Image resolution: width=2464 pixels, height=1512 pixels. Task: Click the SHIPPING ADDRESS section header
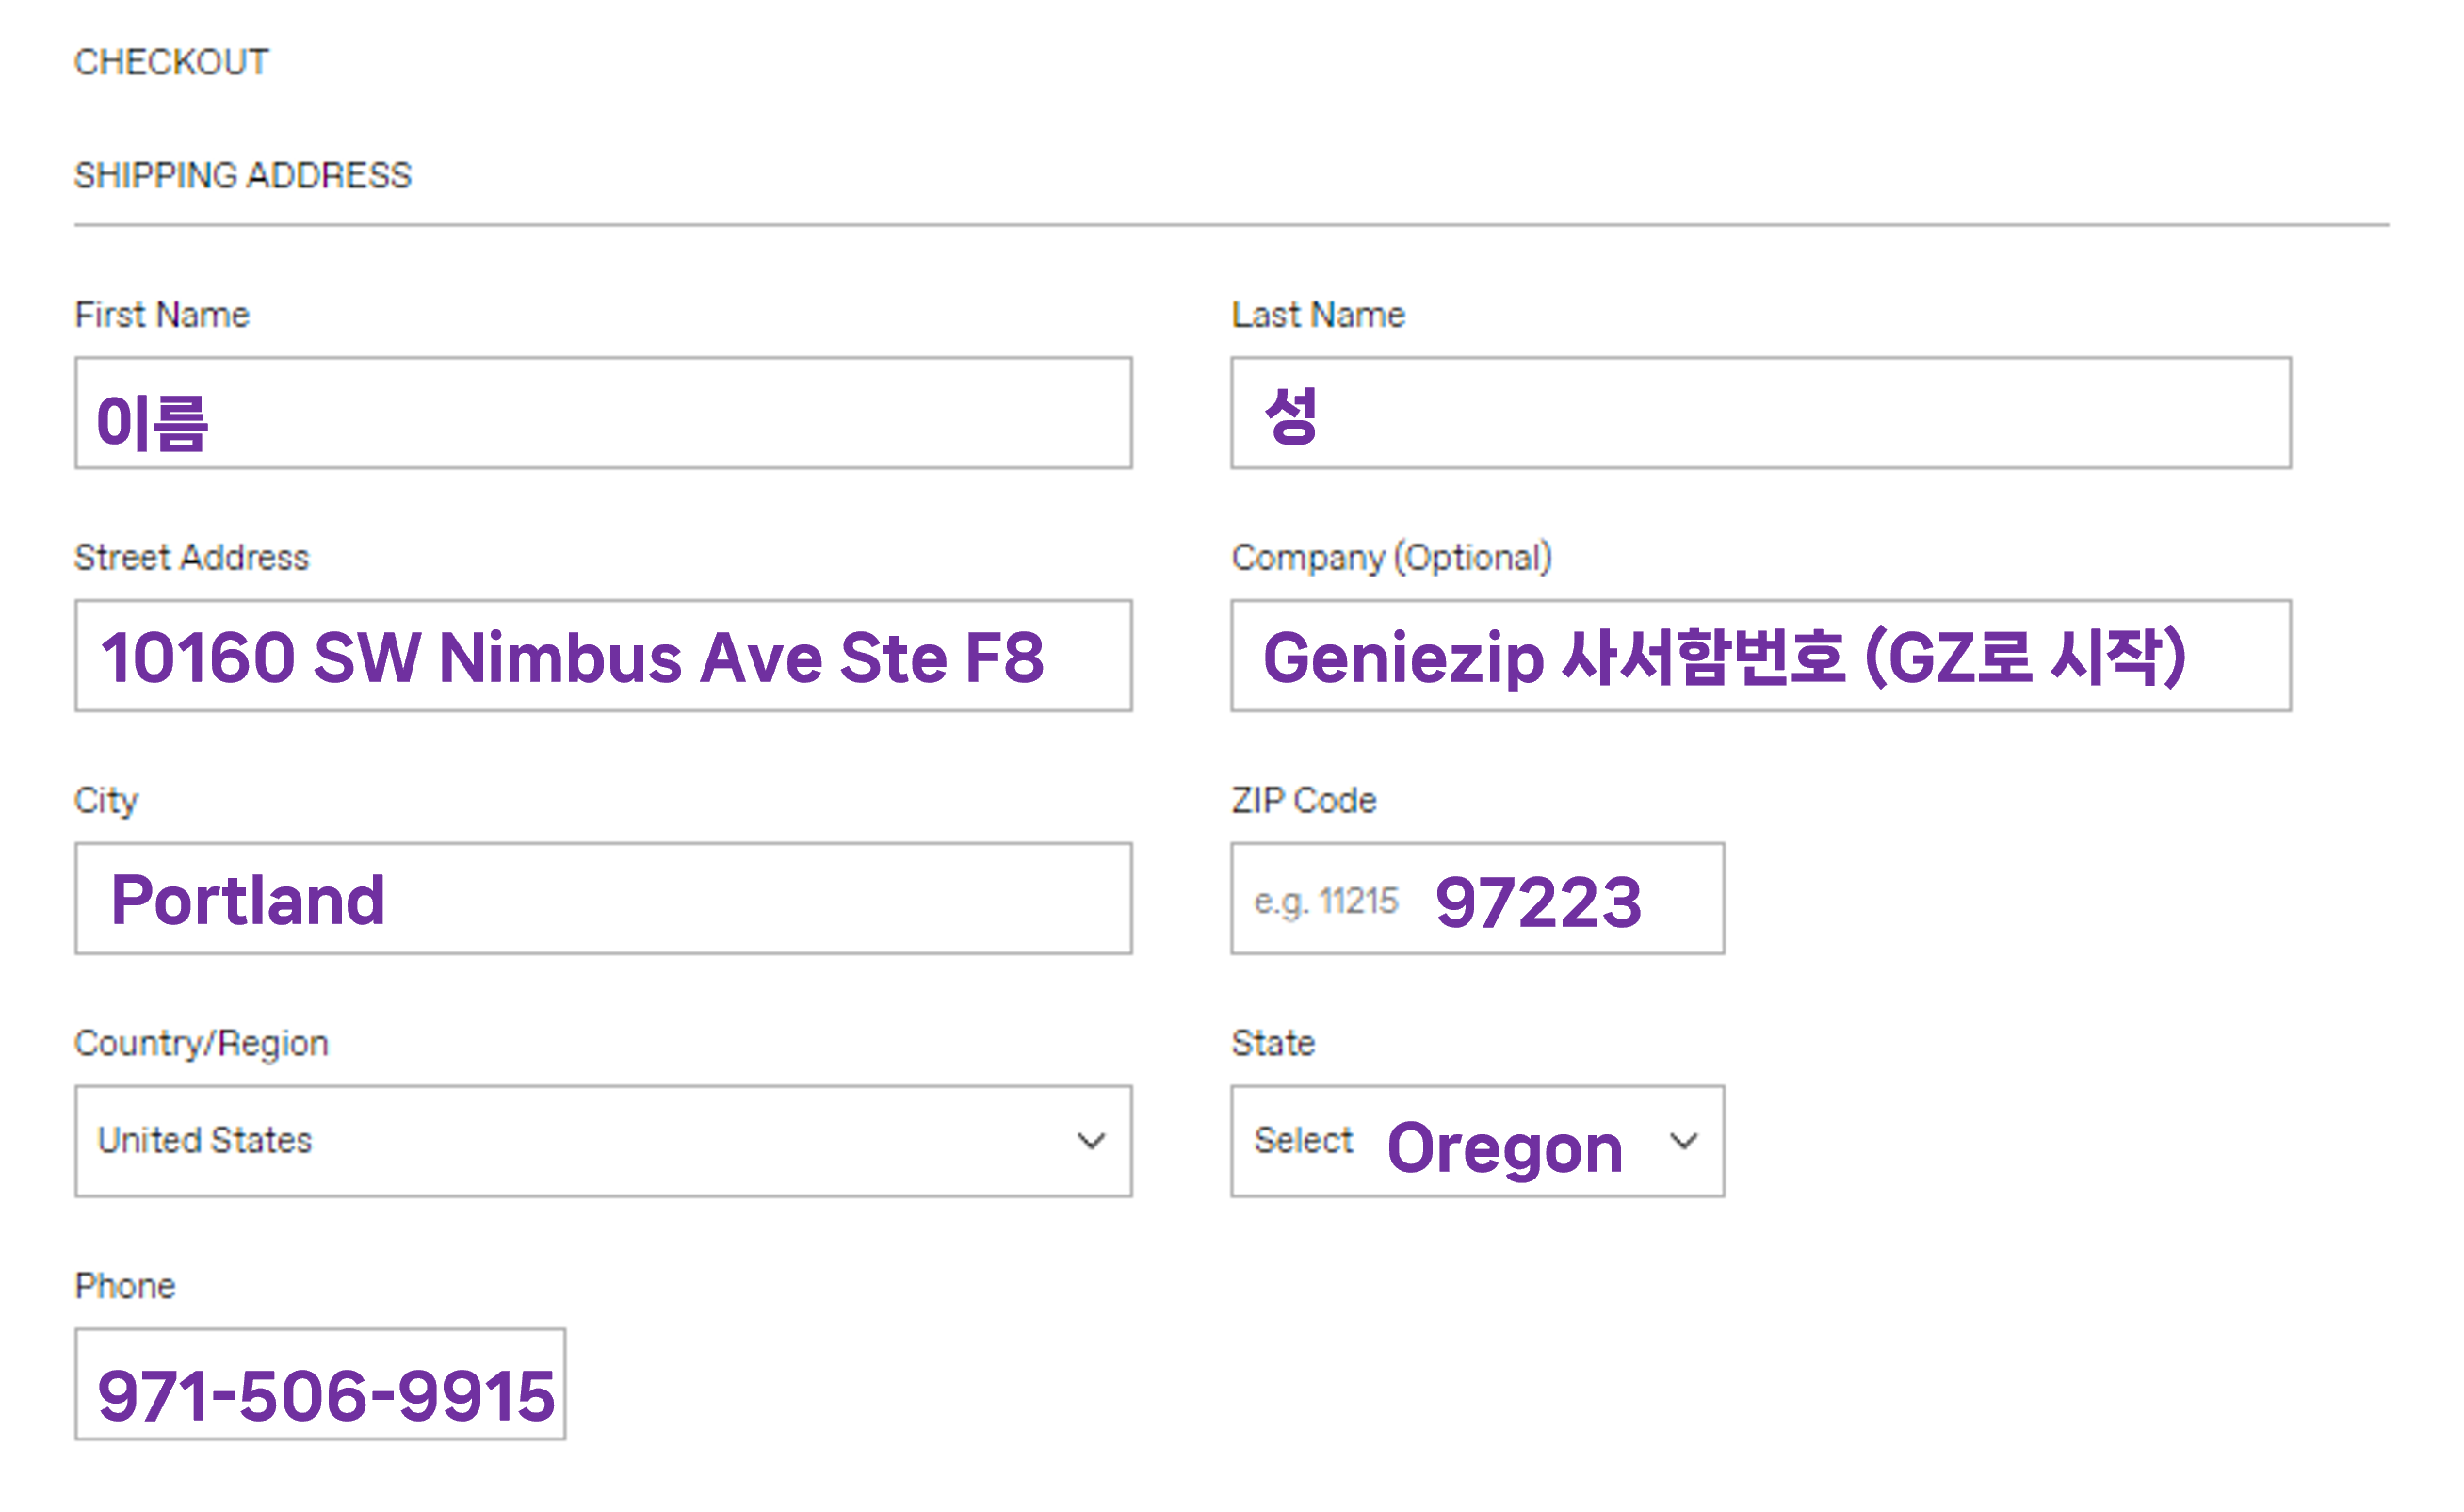point(243,175)
